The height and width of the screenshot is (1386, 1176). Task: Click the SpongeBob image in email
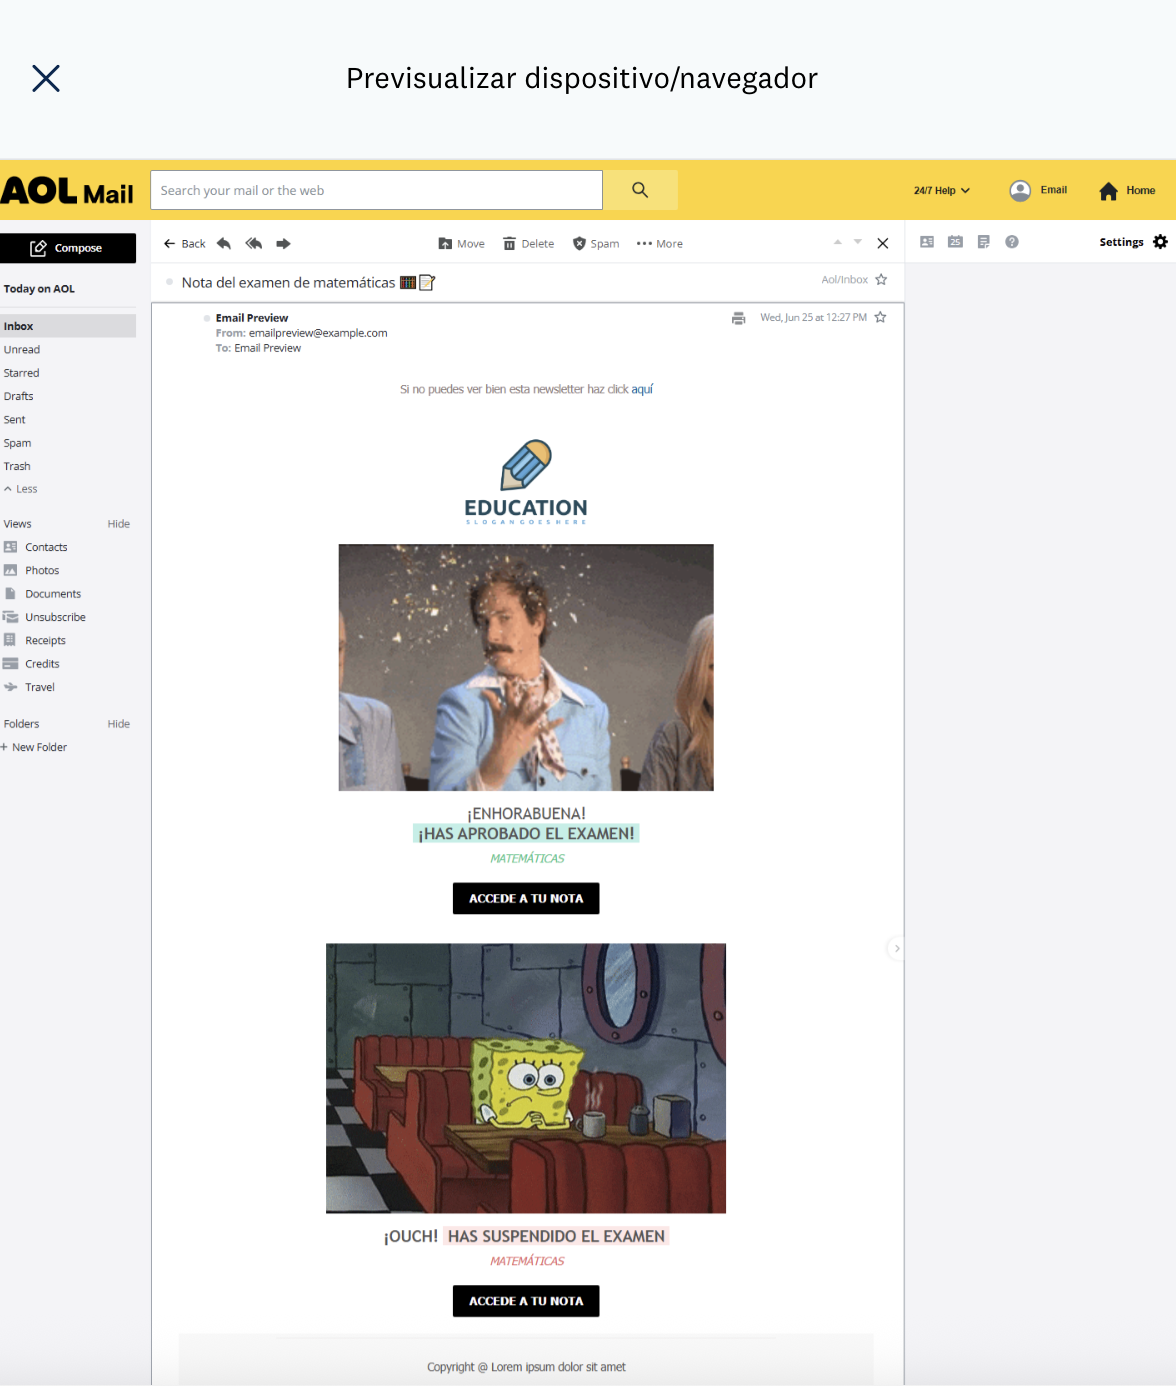(526, 1078)
